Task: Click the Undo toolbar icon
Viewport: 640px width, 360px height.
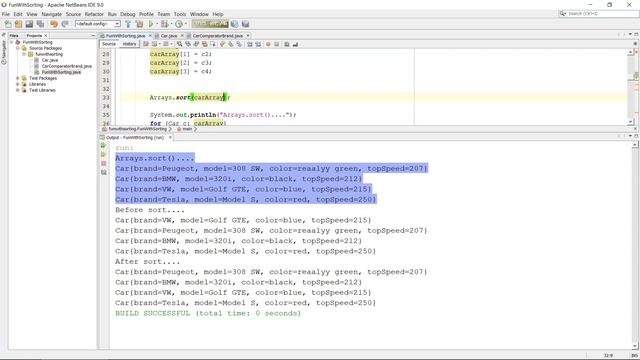Action: coord(54,24)
